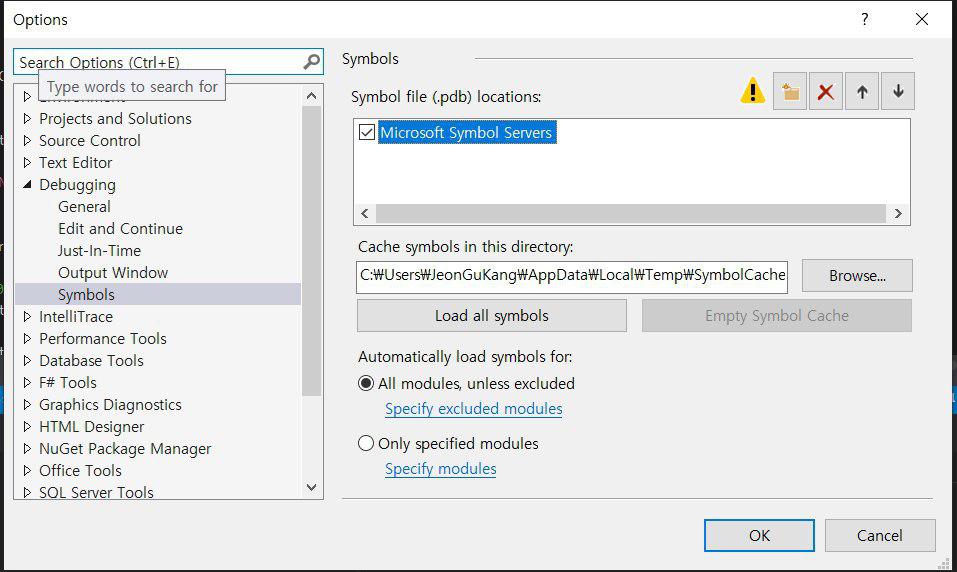Open Output Window settings
This screenshot has width=957, height=572.
(113, 272)
